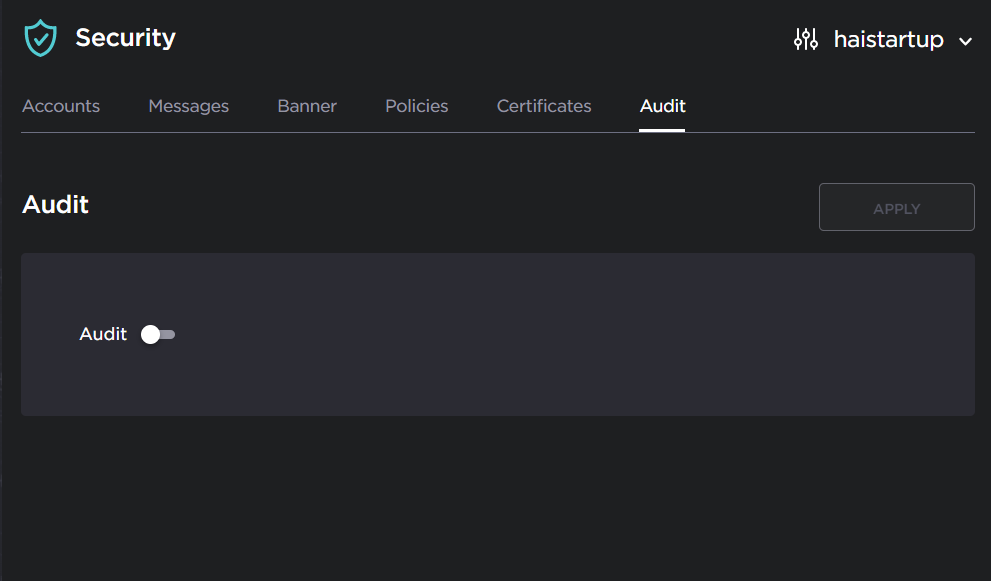Open the haistartup device name menu
The image size is (991, 581).
click(x=888, y=40)
